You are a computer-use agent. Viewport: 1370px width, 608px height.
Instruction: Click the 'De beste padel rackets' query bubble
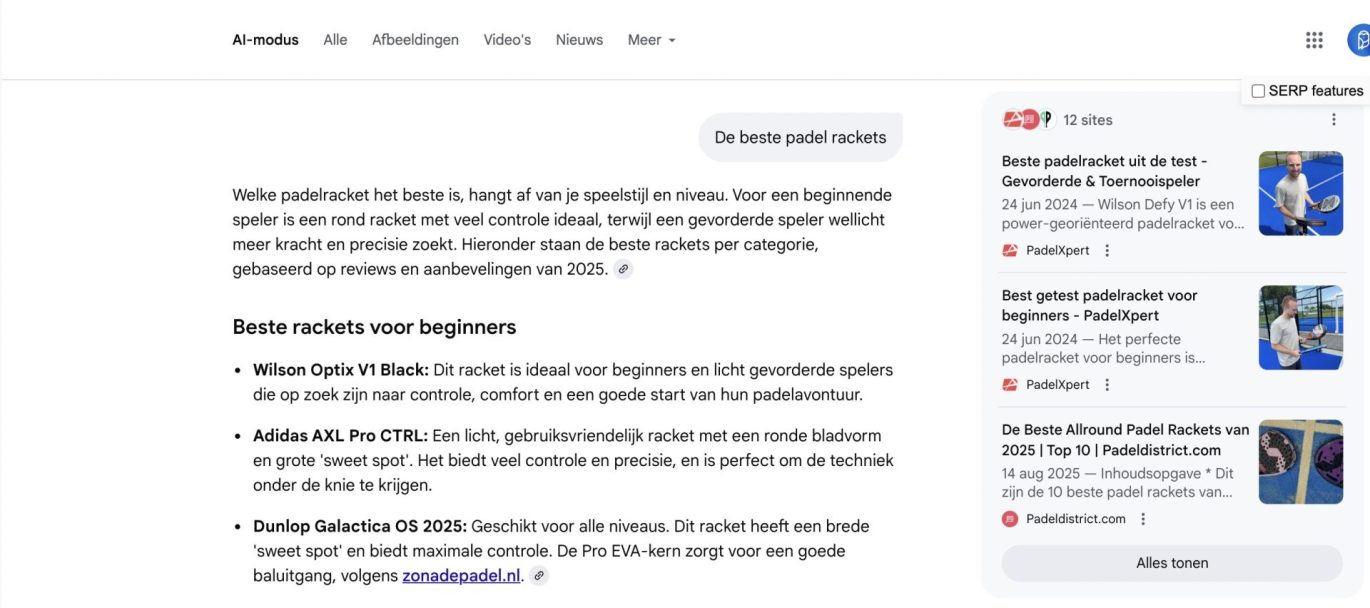(800, 138)
